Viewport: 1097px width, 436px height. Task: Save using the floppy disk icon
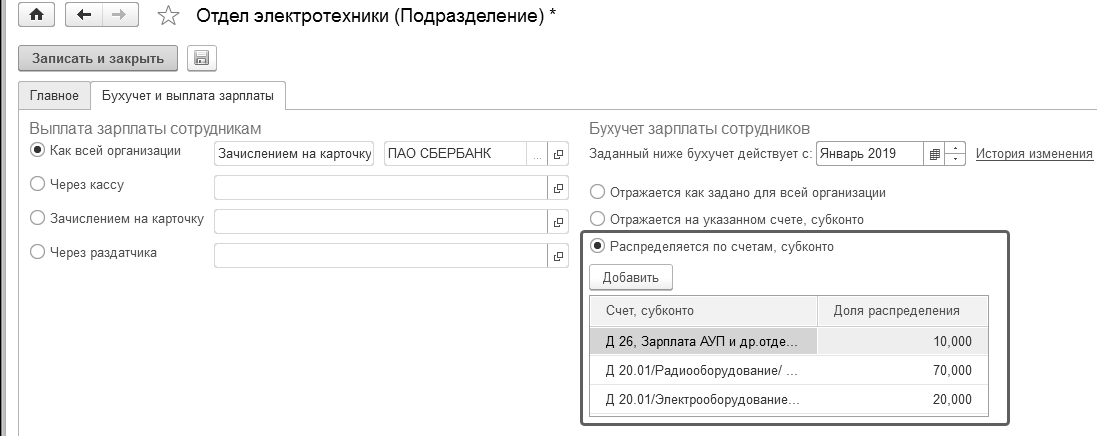pyautogui.click(x=201, y=58)
